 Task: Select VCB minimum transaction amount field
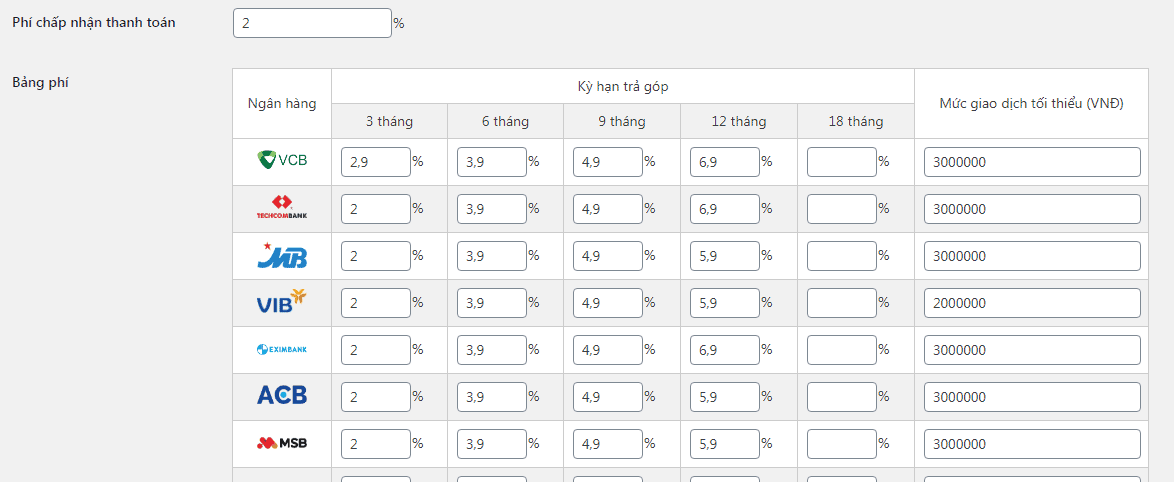pos(1032,162)
